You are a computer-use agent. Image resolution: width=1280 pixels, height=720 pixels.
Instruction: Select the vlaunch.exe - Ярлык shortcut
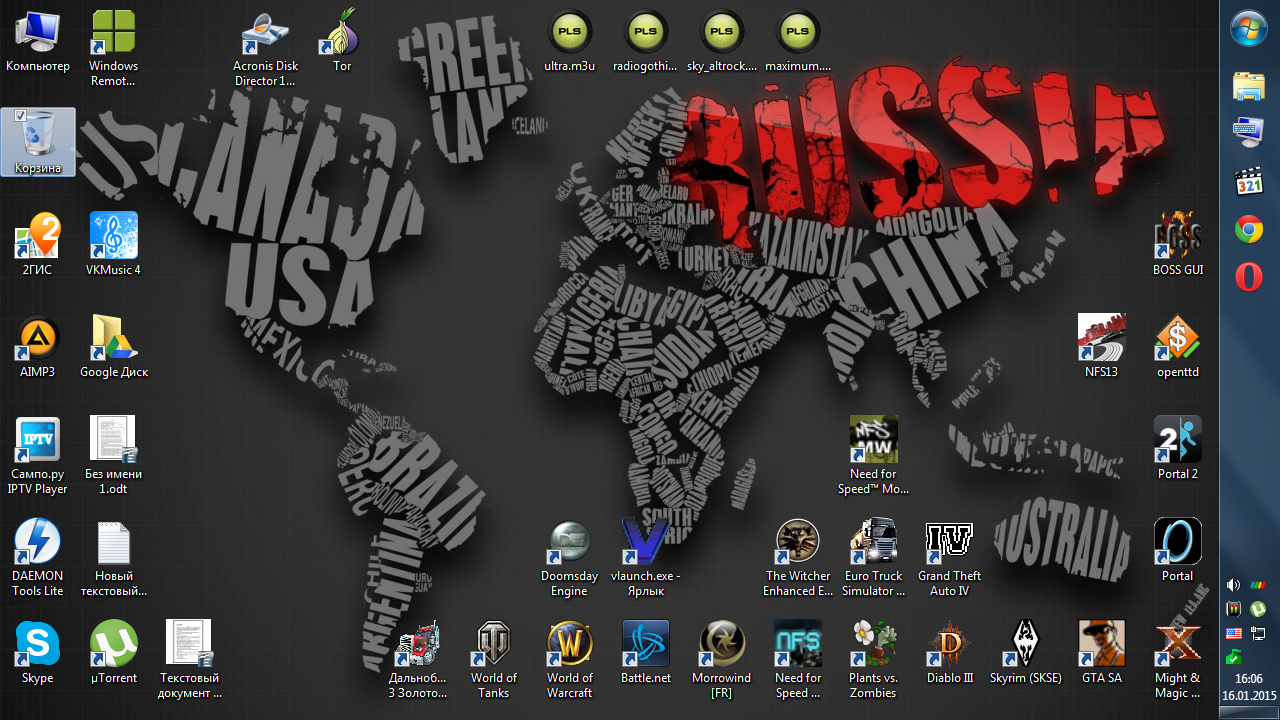[645, 558]
